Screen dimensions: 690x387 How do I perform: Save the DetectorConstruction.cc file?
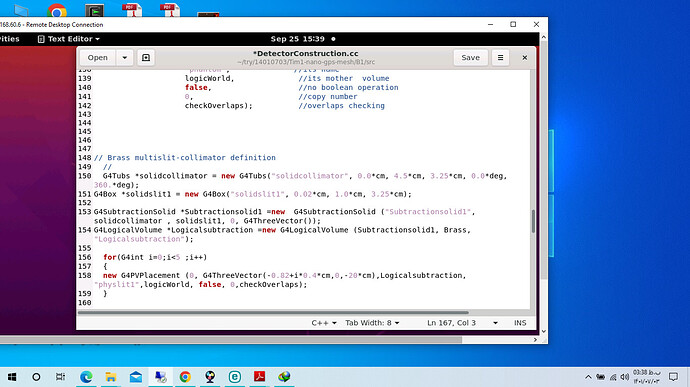click(x=470, y=58)
